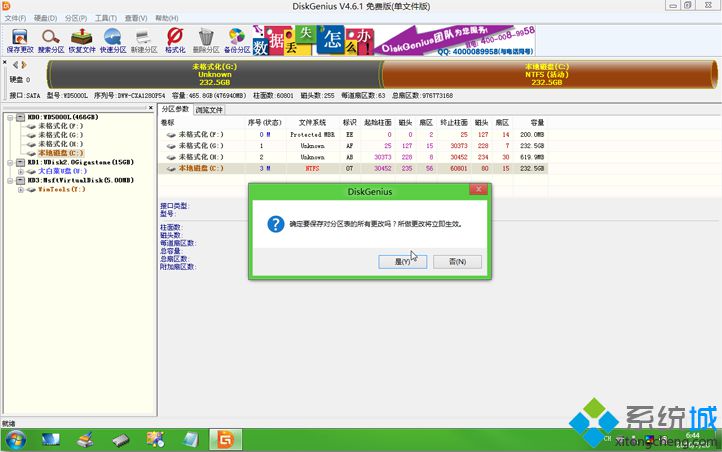Click the 恢复文件 recover files icon

click(x=82, y=41)
